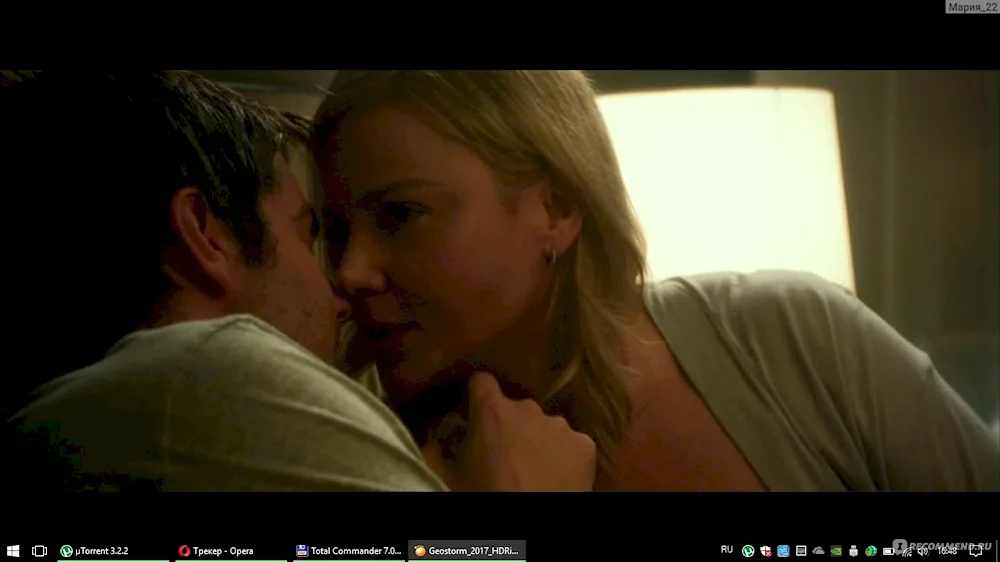Switch to the Трекер - Opera window

tap(231, 551)
